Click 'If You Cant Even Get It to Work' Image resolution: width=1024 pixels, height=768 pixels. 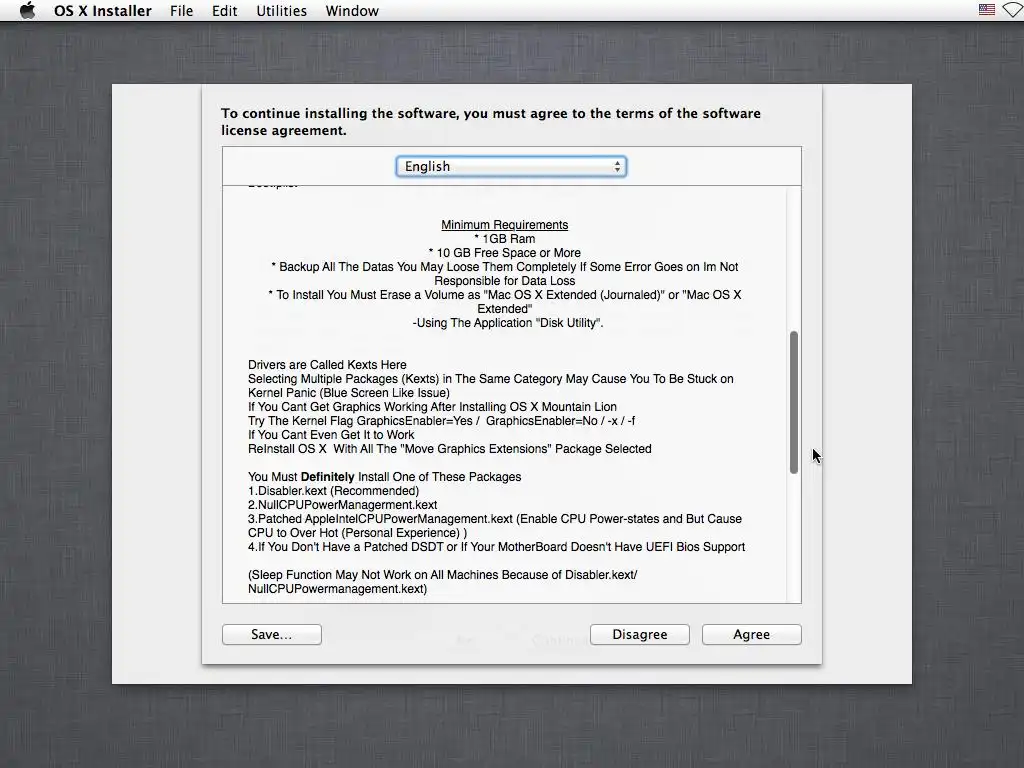pos(331,435)
